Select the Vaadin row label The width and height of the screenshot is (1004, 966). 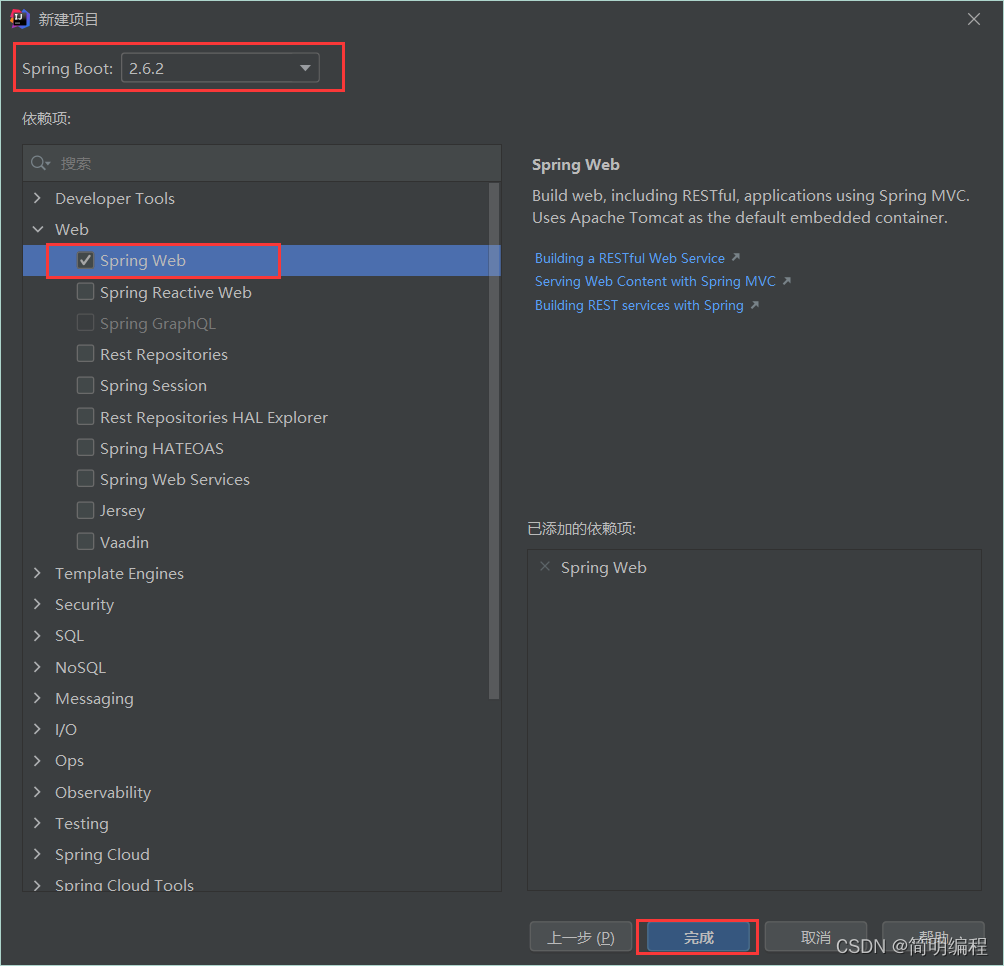[x=124, y=542]
